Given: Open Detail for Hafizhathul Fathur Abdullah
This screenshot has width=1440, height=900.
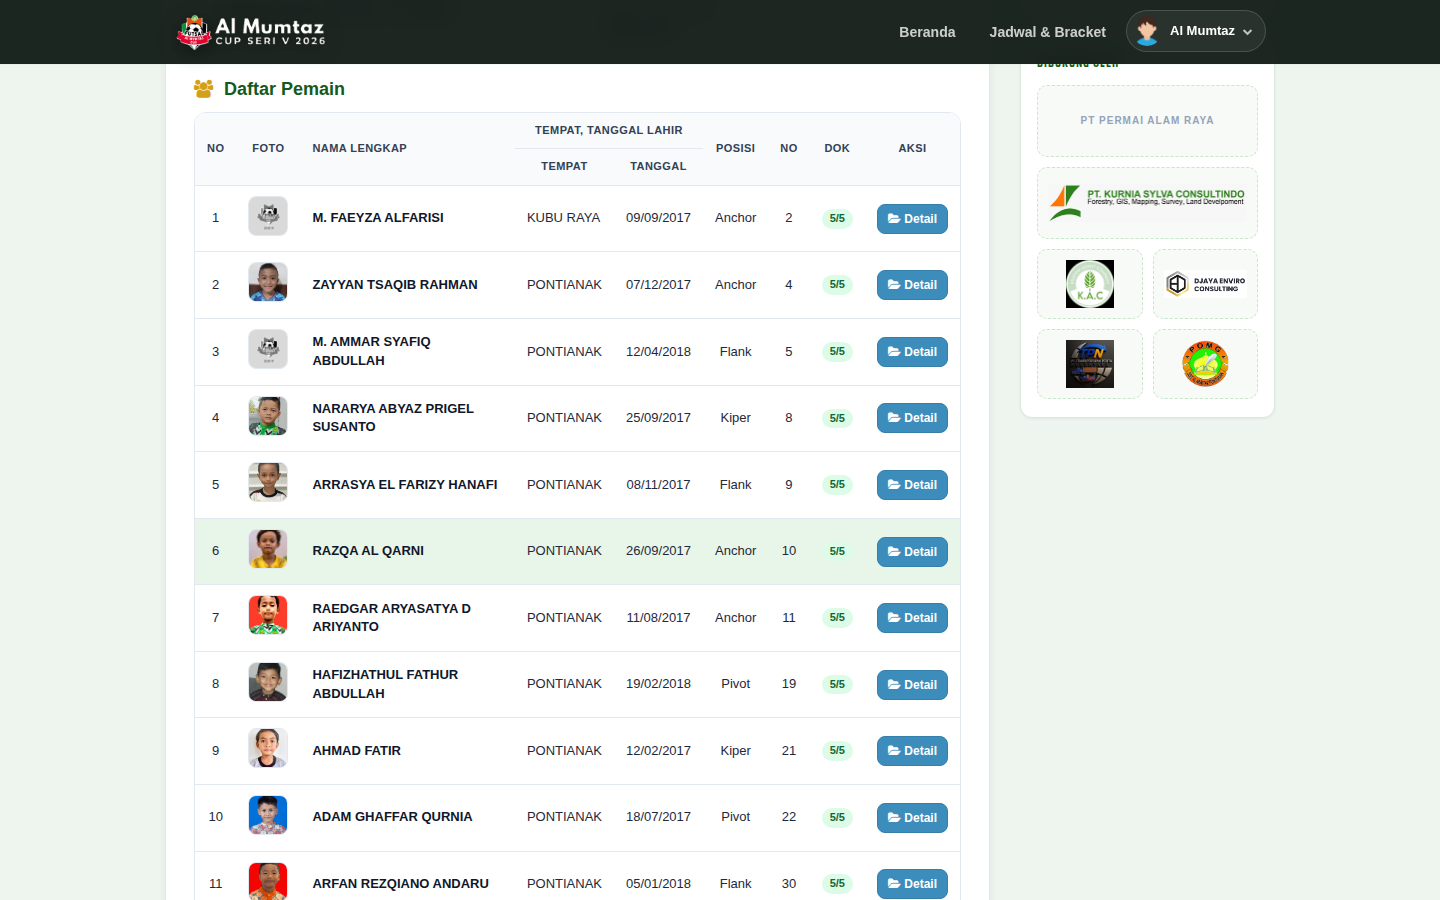Looking at the screenshot, I should tap(912, 685).
